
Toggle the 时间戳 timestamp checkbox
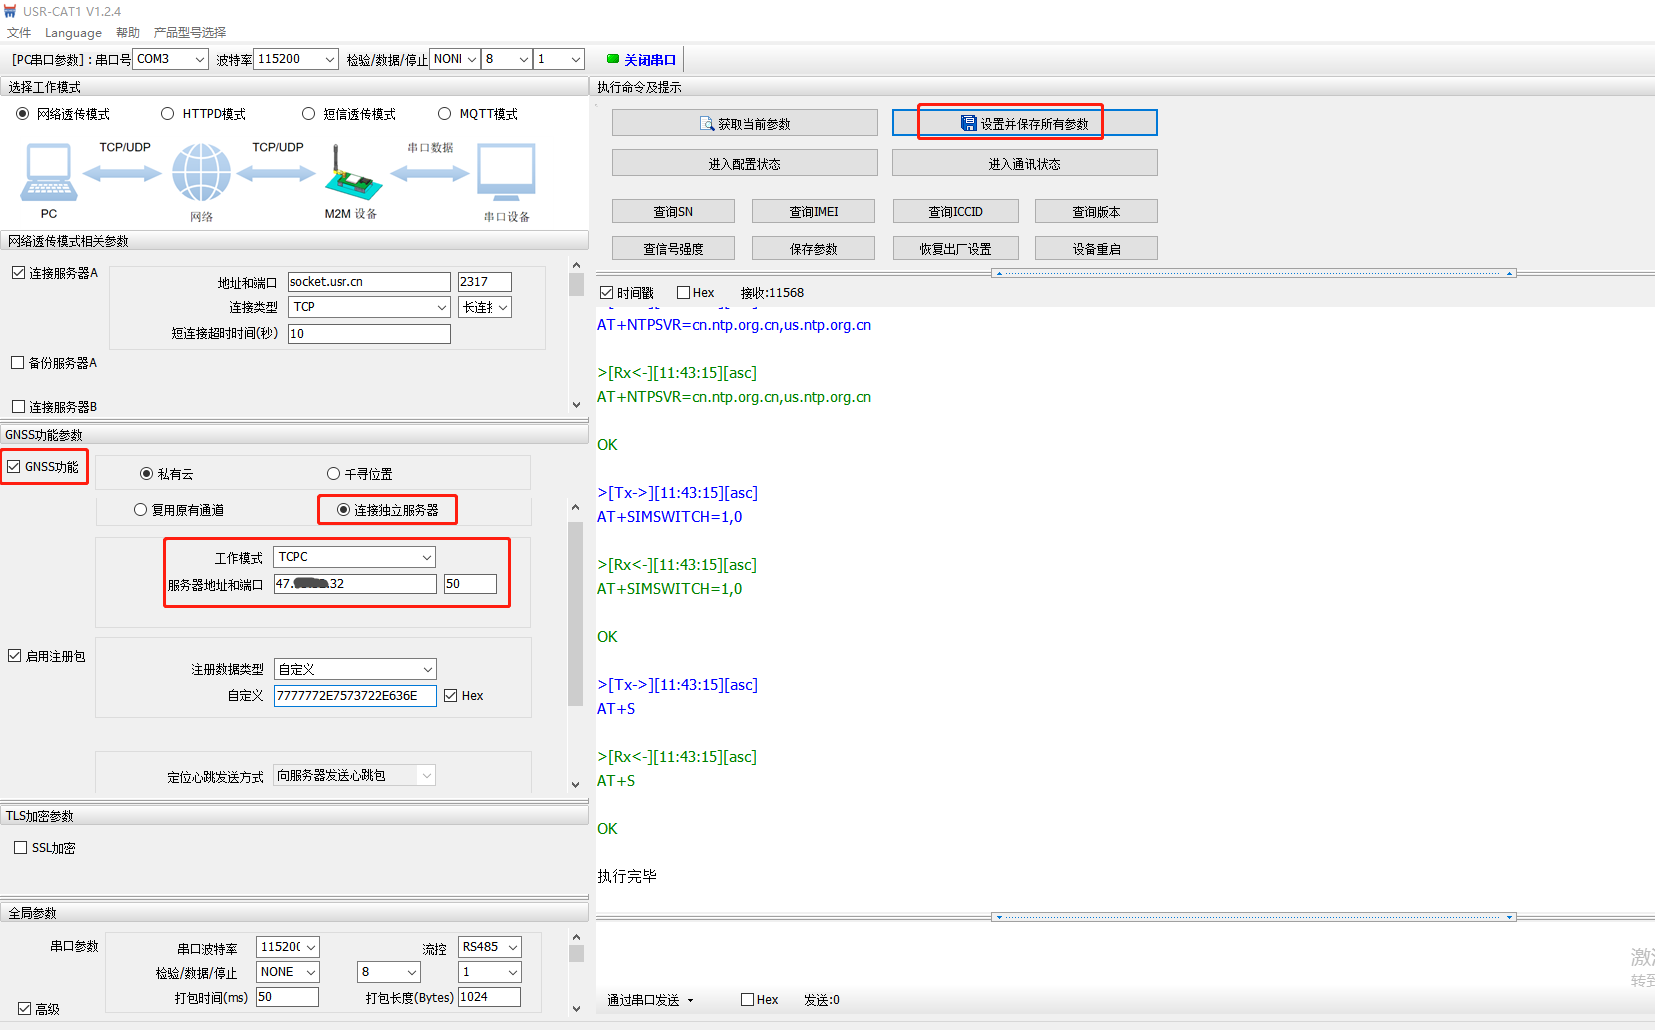(606, 293)
